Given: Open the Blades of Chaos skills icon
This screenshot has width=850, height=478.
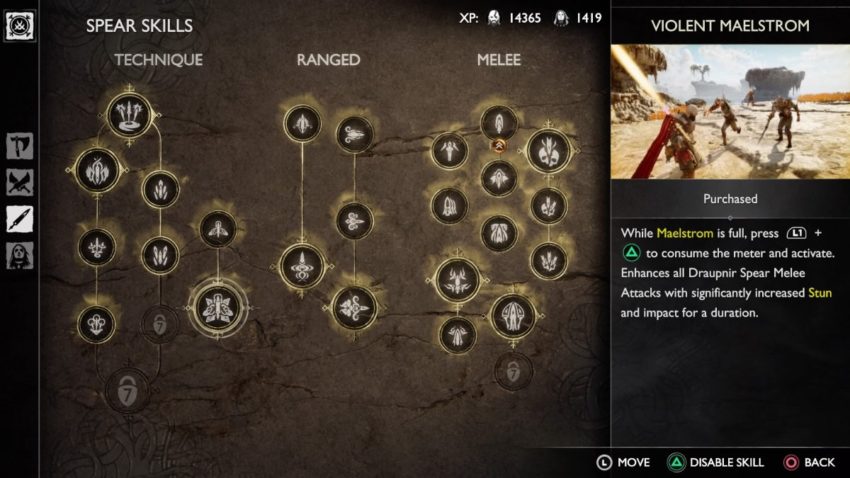Looking at the screenshot, I should point(20,182).
